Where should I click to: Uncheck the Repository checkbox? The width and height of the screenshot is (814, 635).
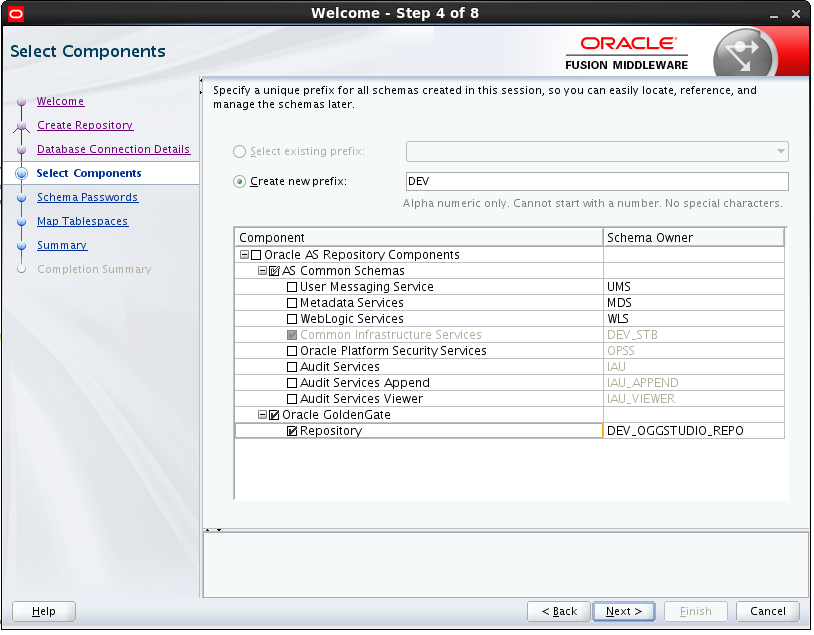(292, 431)
